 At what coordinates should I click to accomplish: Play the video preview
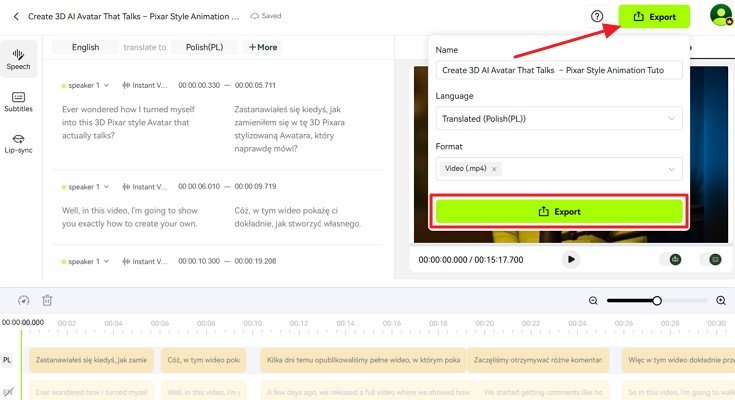tap(571, 259)
